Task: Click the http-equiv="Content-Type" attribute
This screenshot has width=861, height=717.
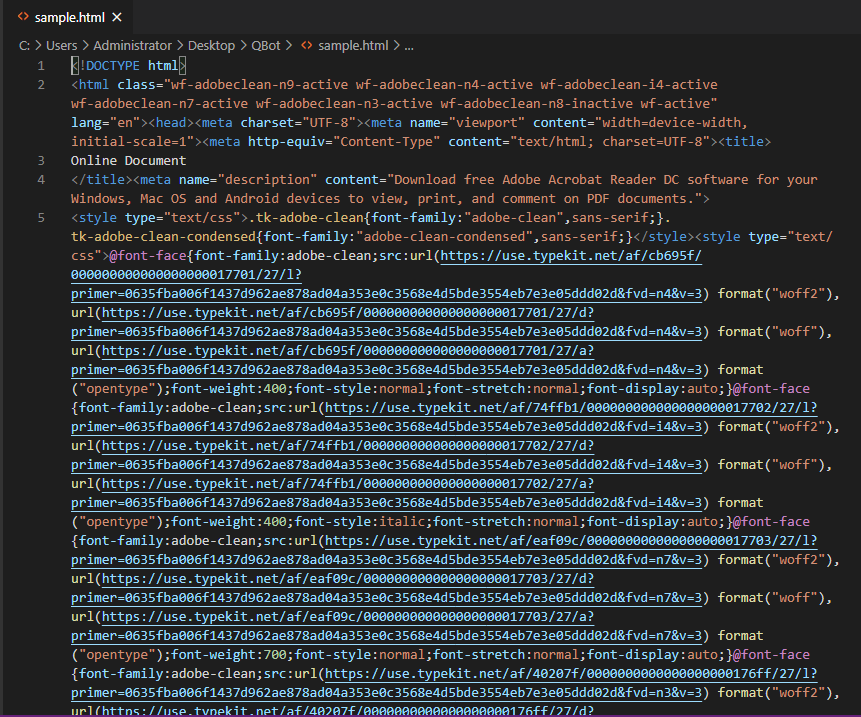Action: [x=344, y=142]
